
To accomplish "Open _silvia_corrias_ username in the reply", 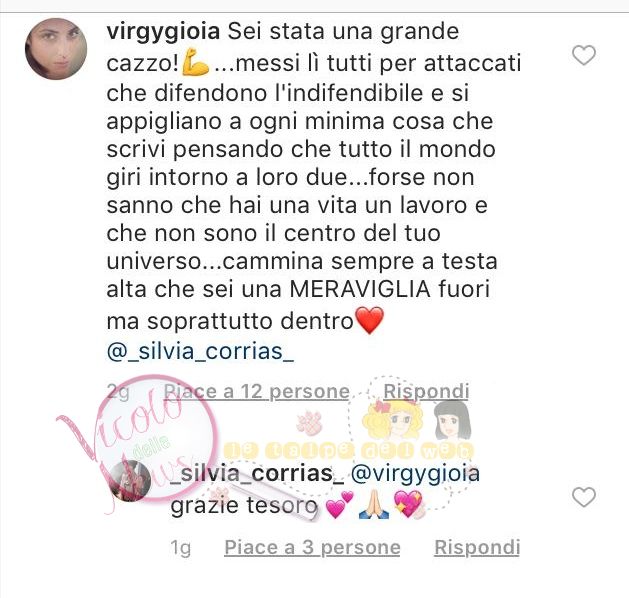I will tap(258, 474).
